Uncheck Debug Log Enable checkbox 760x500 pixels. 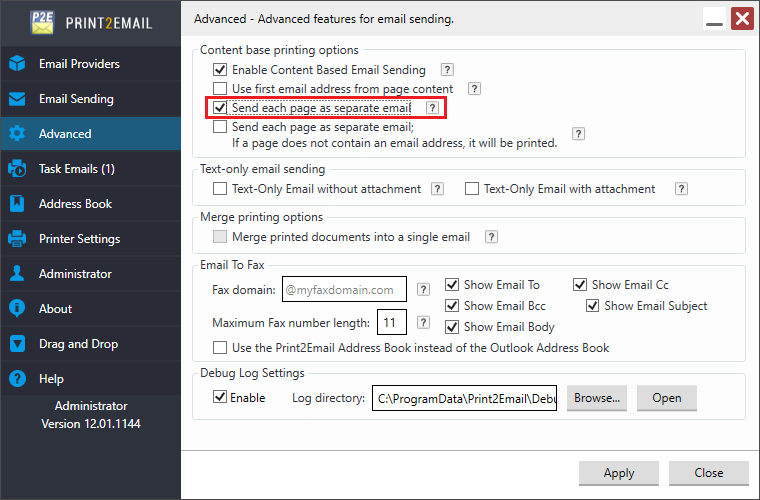coord(220,397)
